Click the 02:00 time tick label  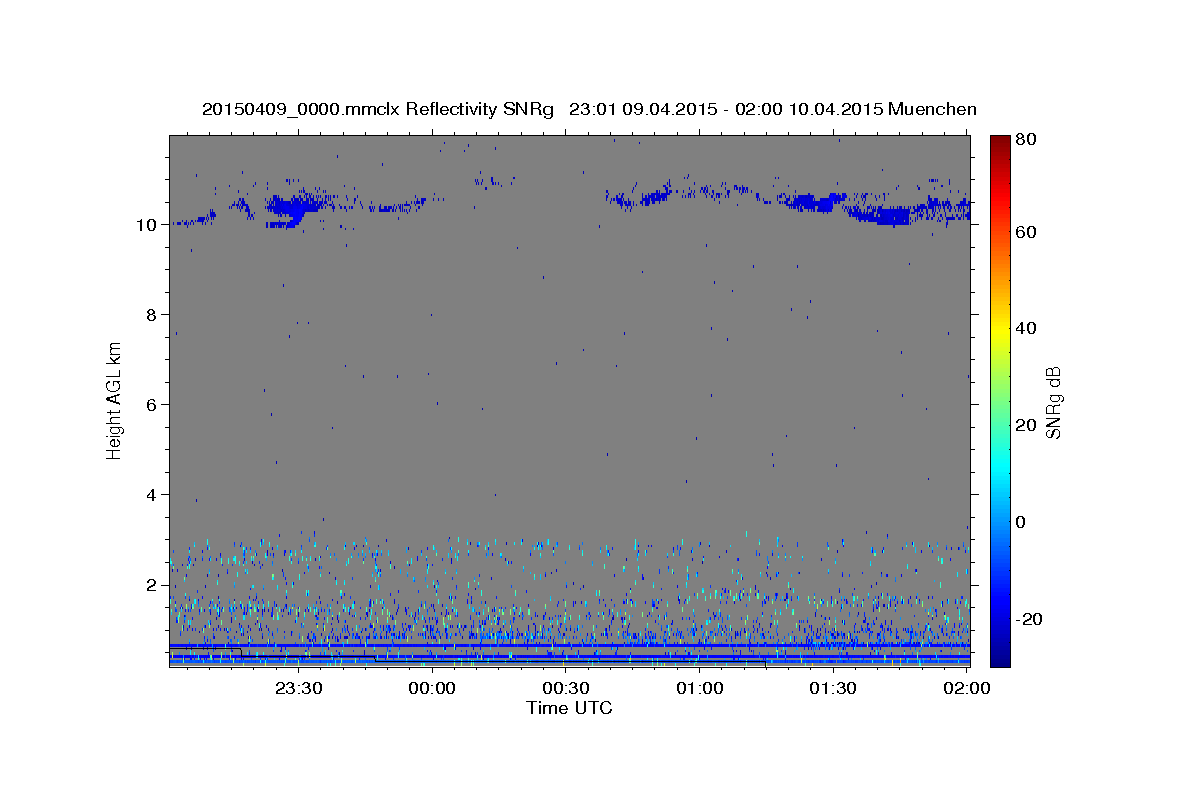[967, 688]
